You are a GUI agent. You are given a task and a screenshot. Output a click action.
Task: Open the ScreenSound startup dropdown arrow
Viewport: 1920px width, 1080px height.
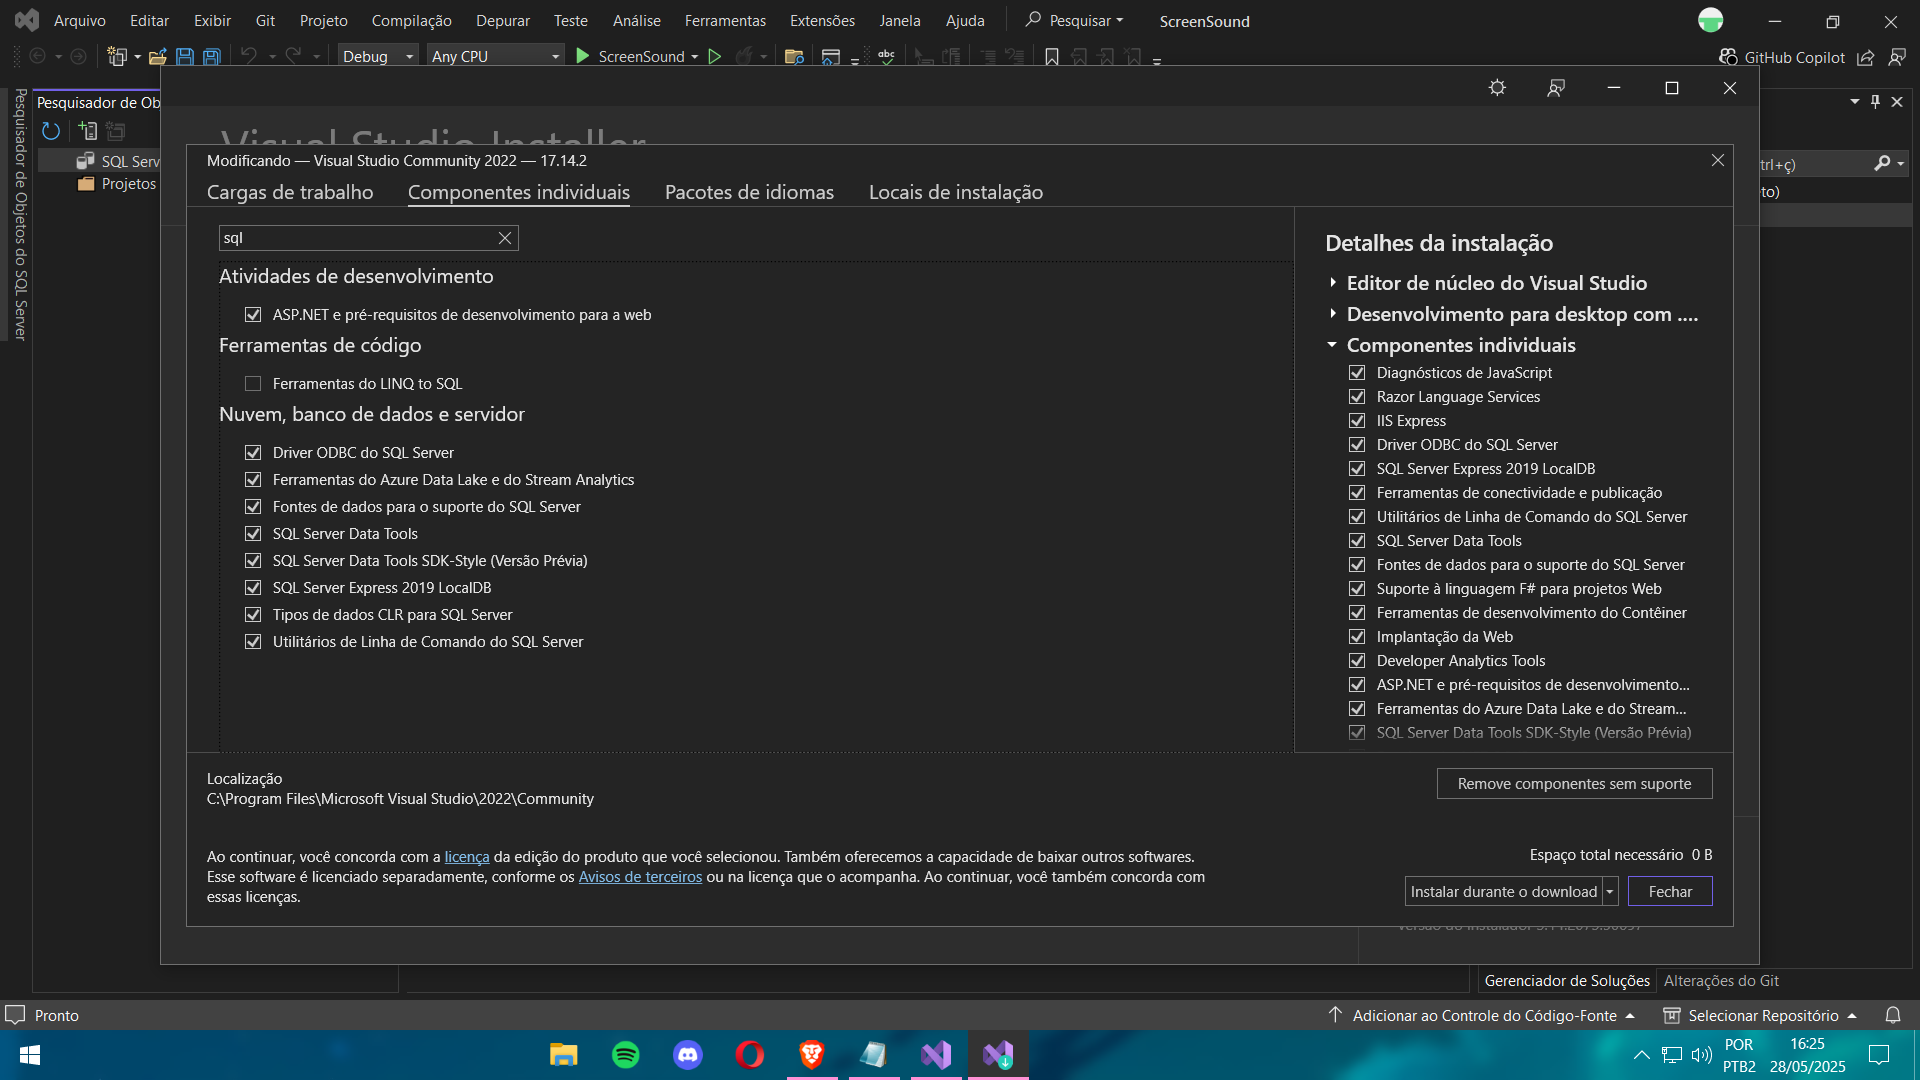[x=695, y=57]
